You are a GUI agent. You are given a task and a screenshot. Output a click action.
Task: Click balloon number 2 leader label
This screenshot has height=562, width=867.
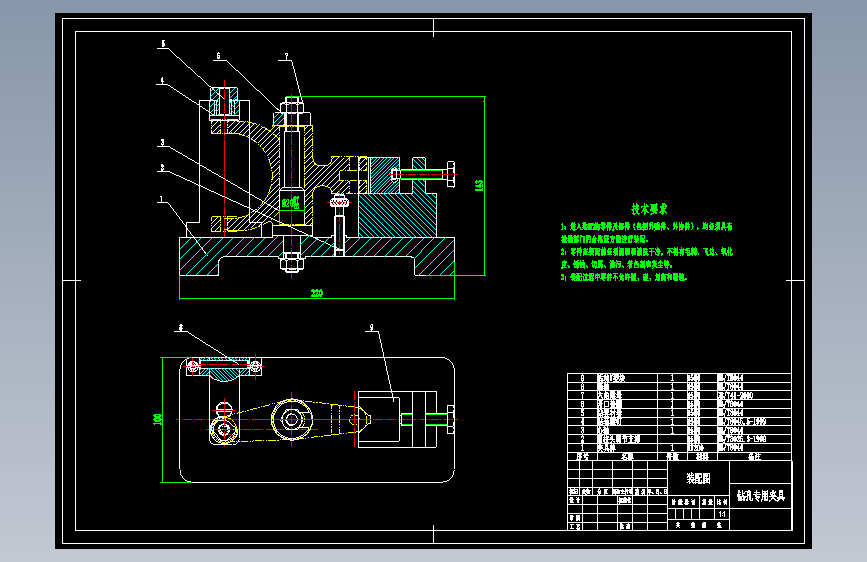[162, 167]
